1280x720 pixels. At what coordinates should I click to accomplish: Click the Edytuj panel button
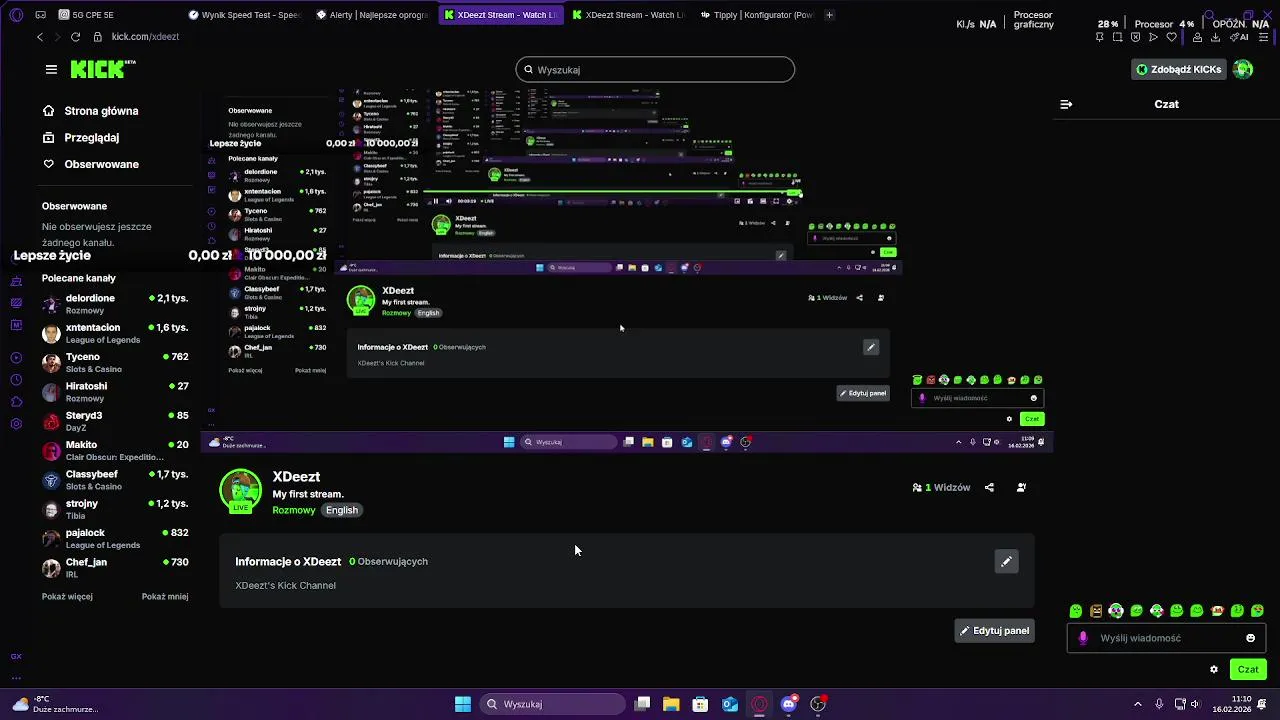(994, 631)
